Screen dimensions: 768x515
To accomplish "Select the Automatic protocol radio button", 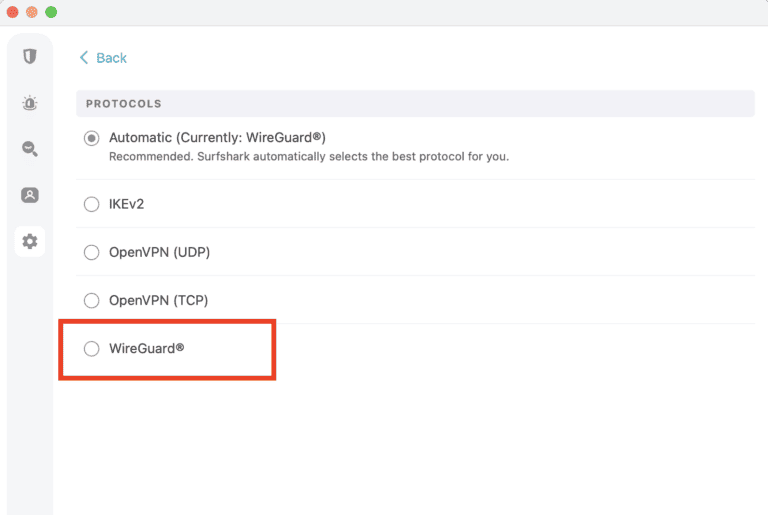I will pyautogui.click(x=92, y=138).
